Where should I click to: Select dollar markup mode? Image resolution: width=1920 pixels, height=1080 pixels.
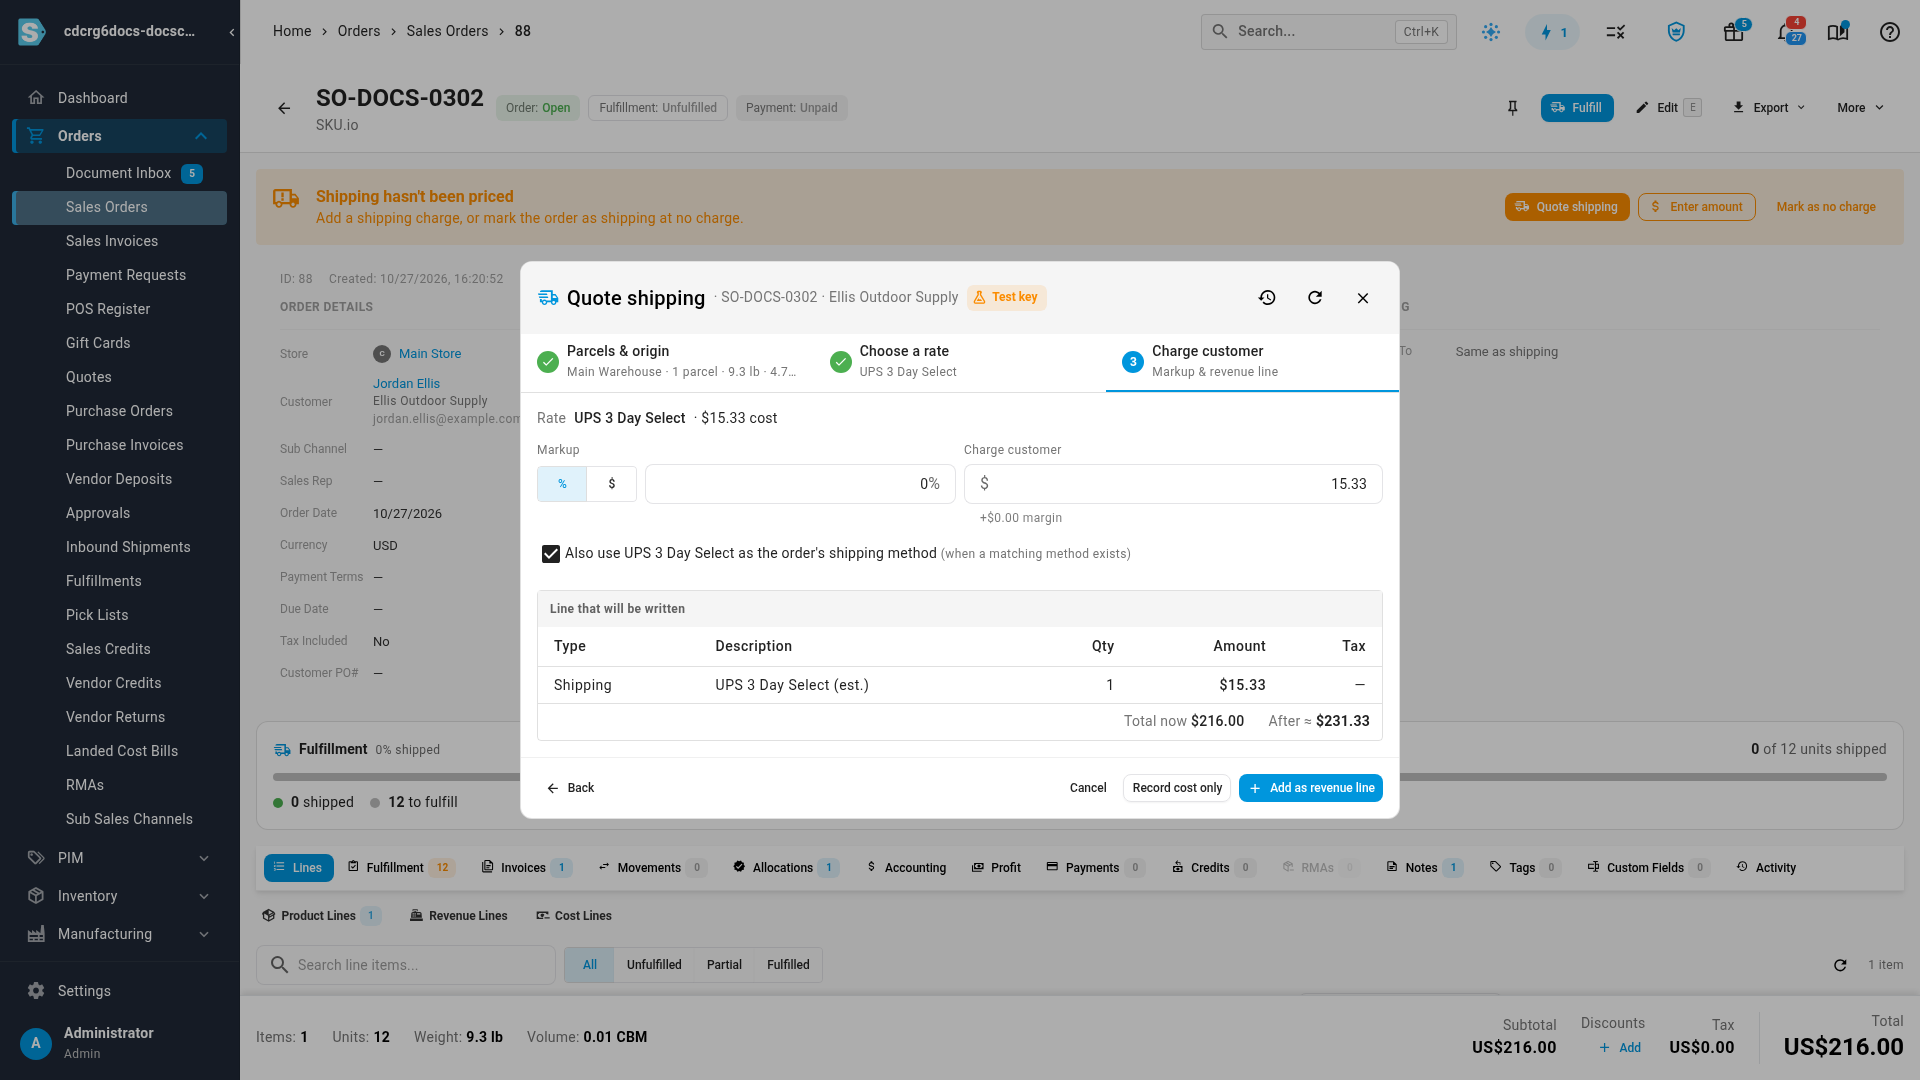click(x=612, y=484)
